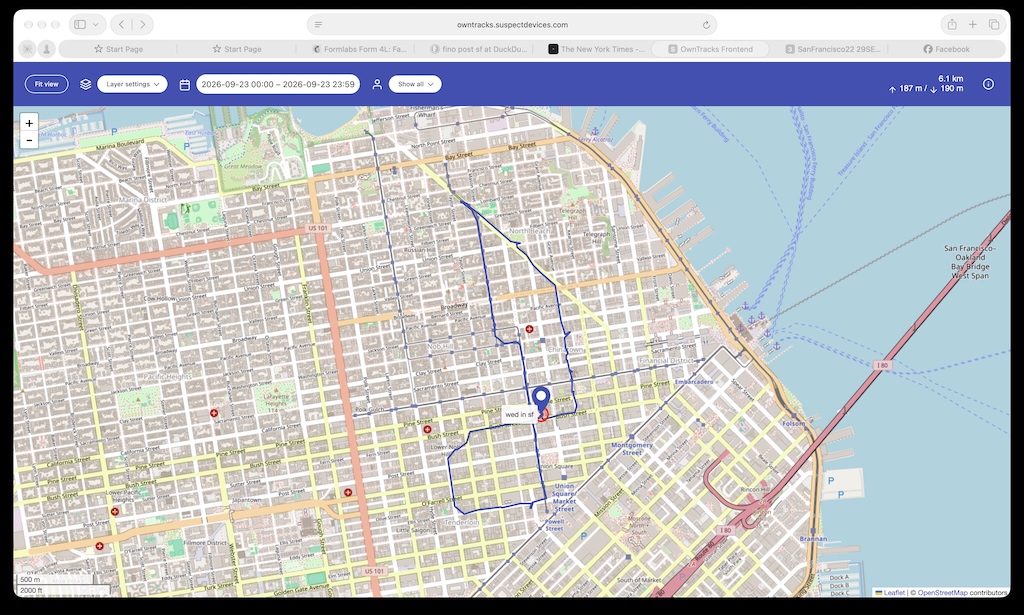
Task: Click the date range field
Action: pos(278,84)
